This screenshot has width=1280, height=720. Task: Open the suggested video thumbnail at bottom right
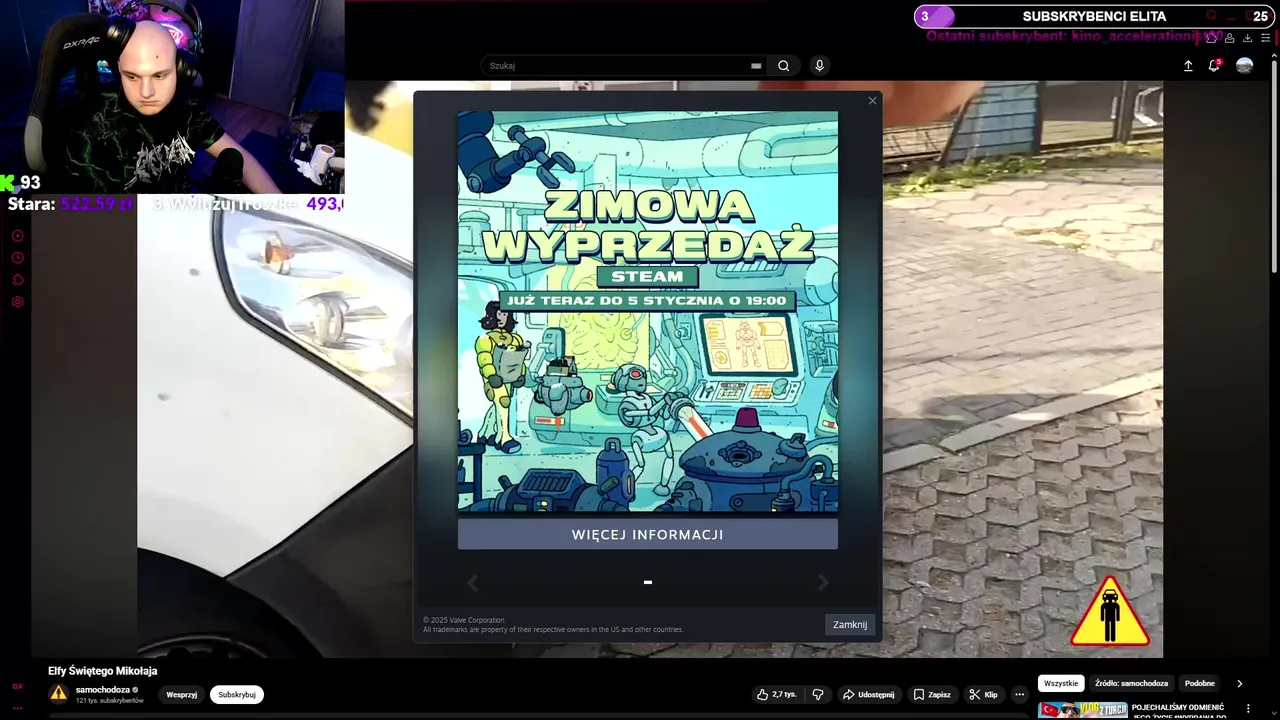click(x=1082, y=710)
